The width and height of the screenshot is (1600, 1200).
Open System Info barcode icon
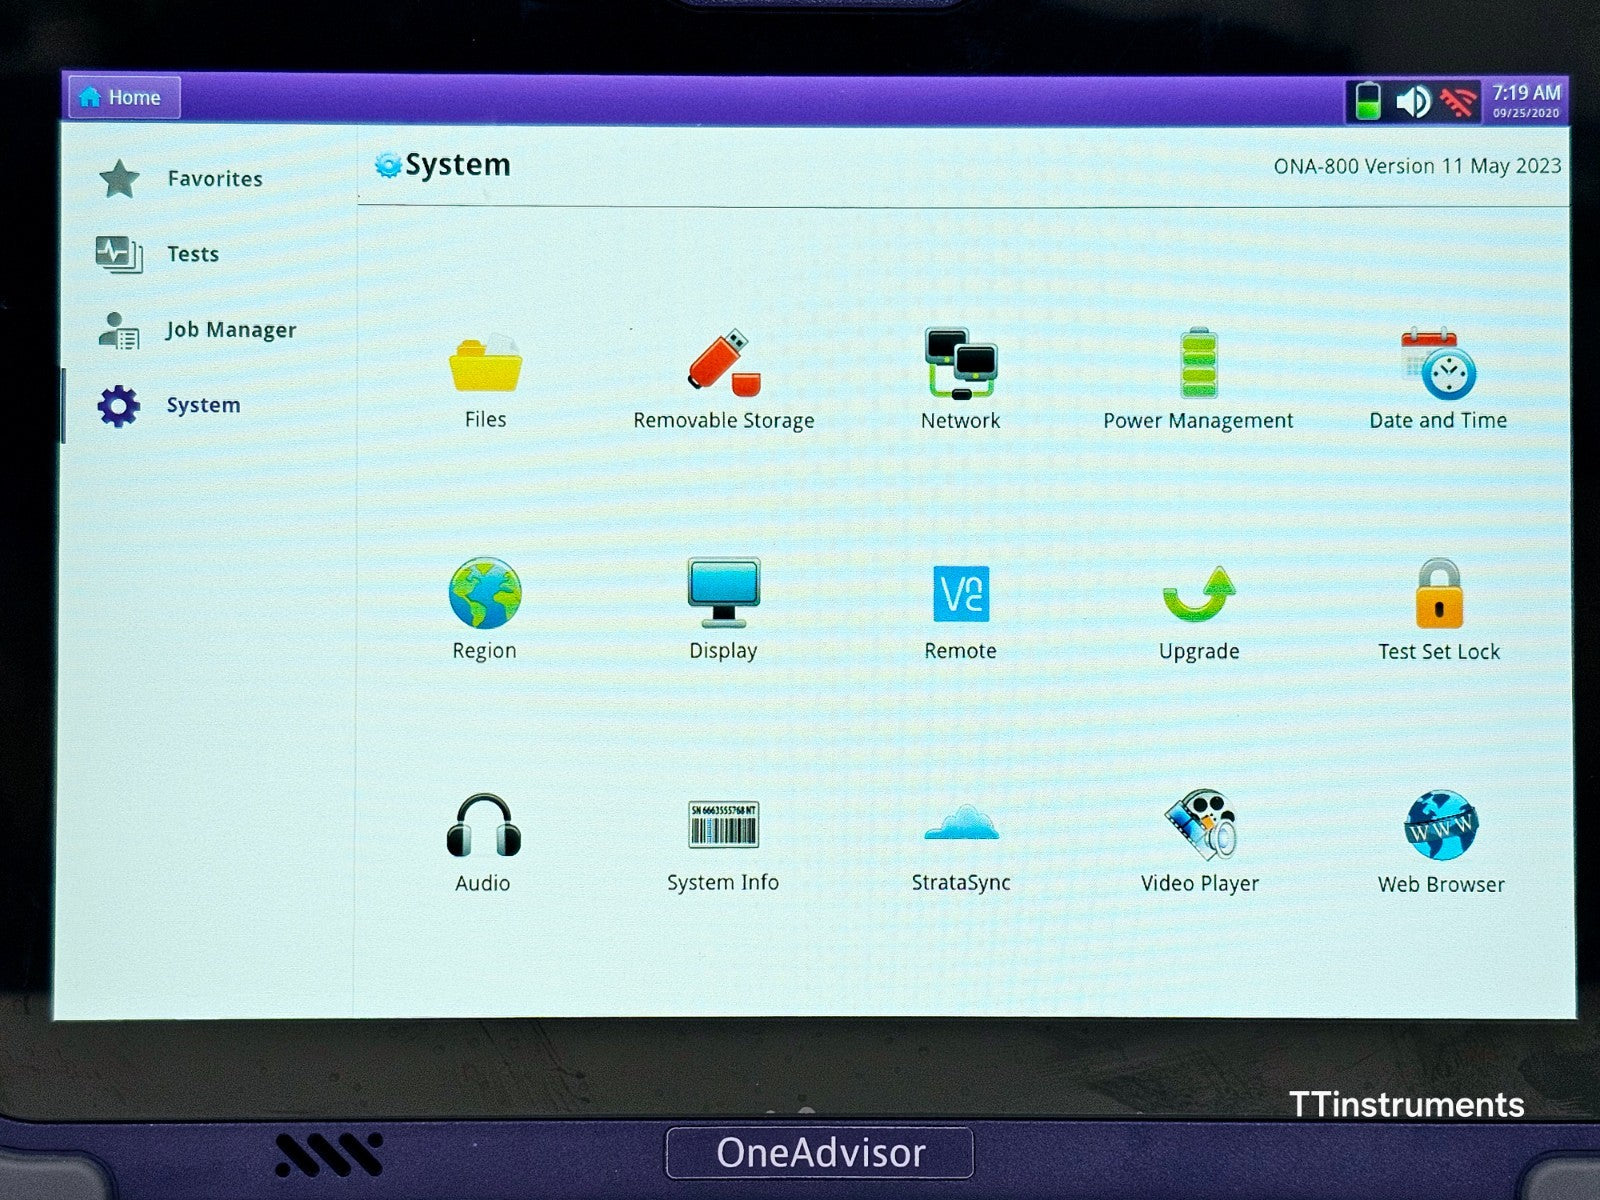tap(723, 827)
